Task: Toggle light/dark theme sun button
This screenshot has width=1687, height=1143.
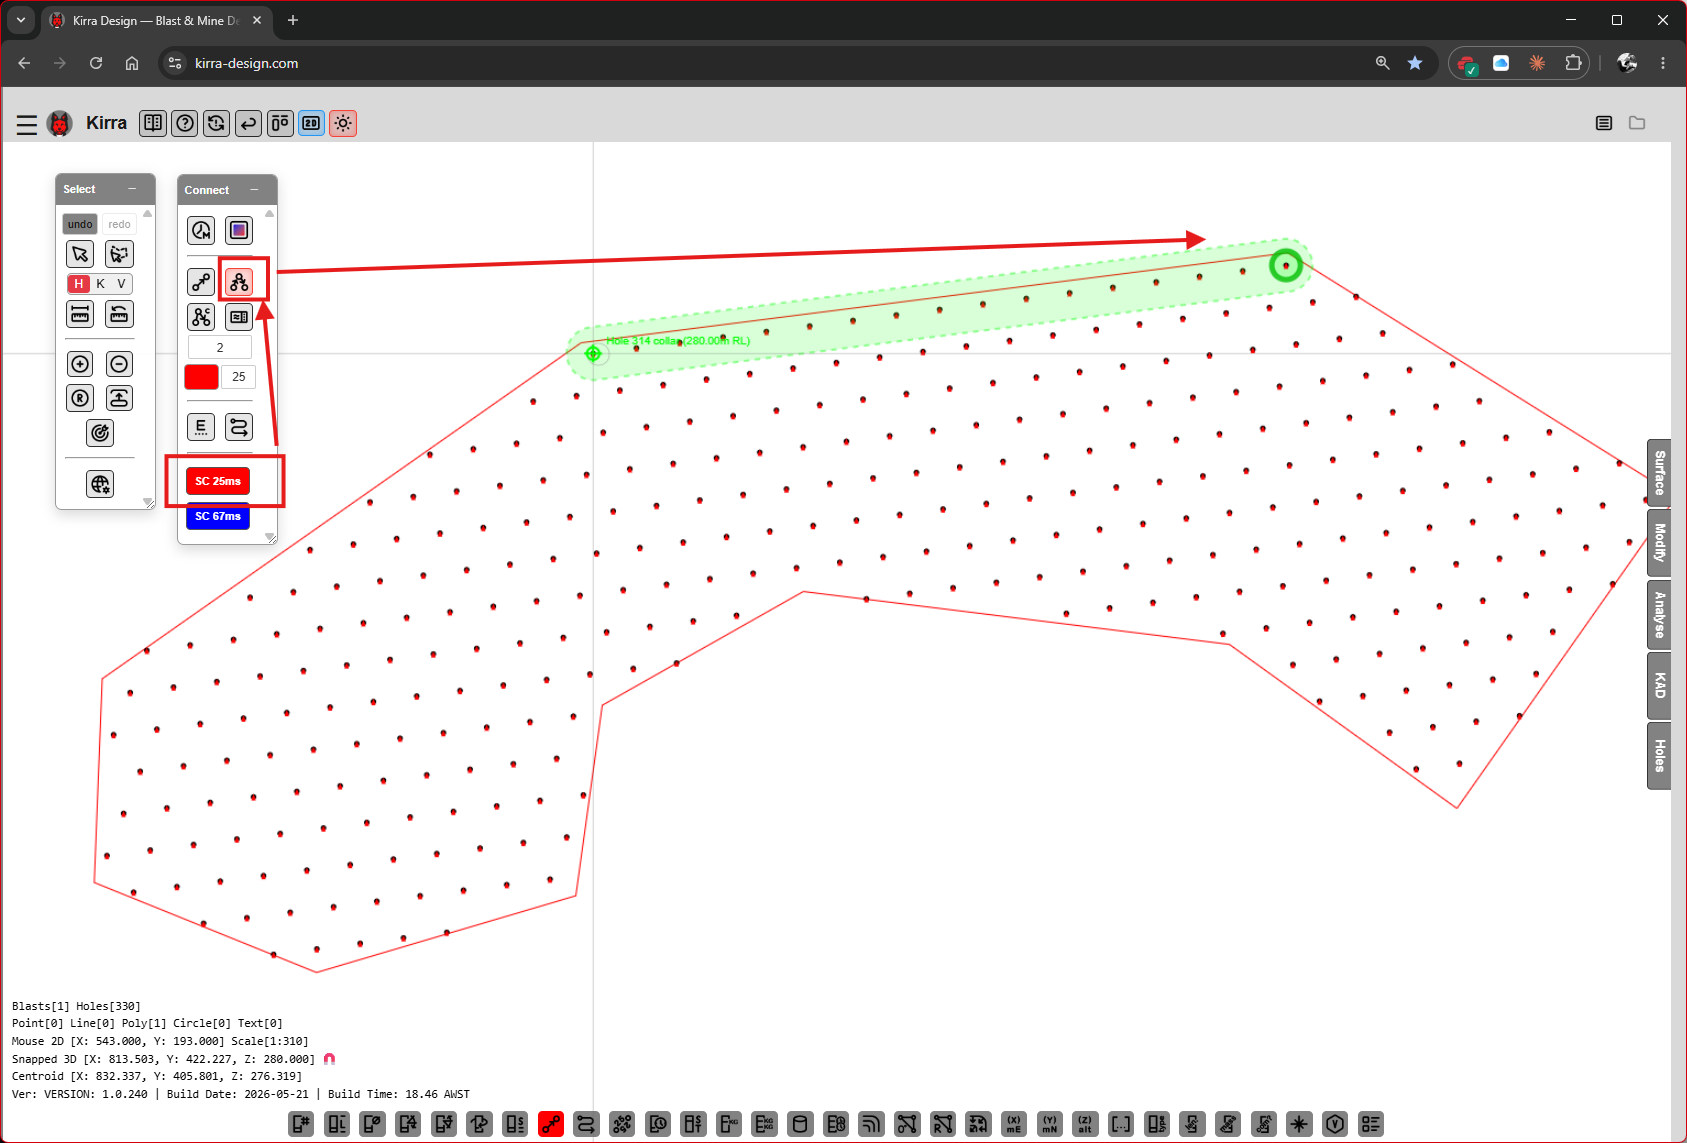Action: coord(343,123)
